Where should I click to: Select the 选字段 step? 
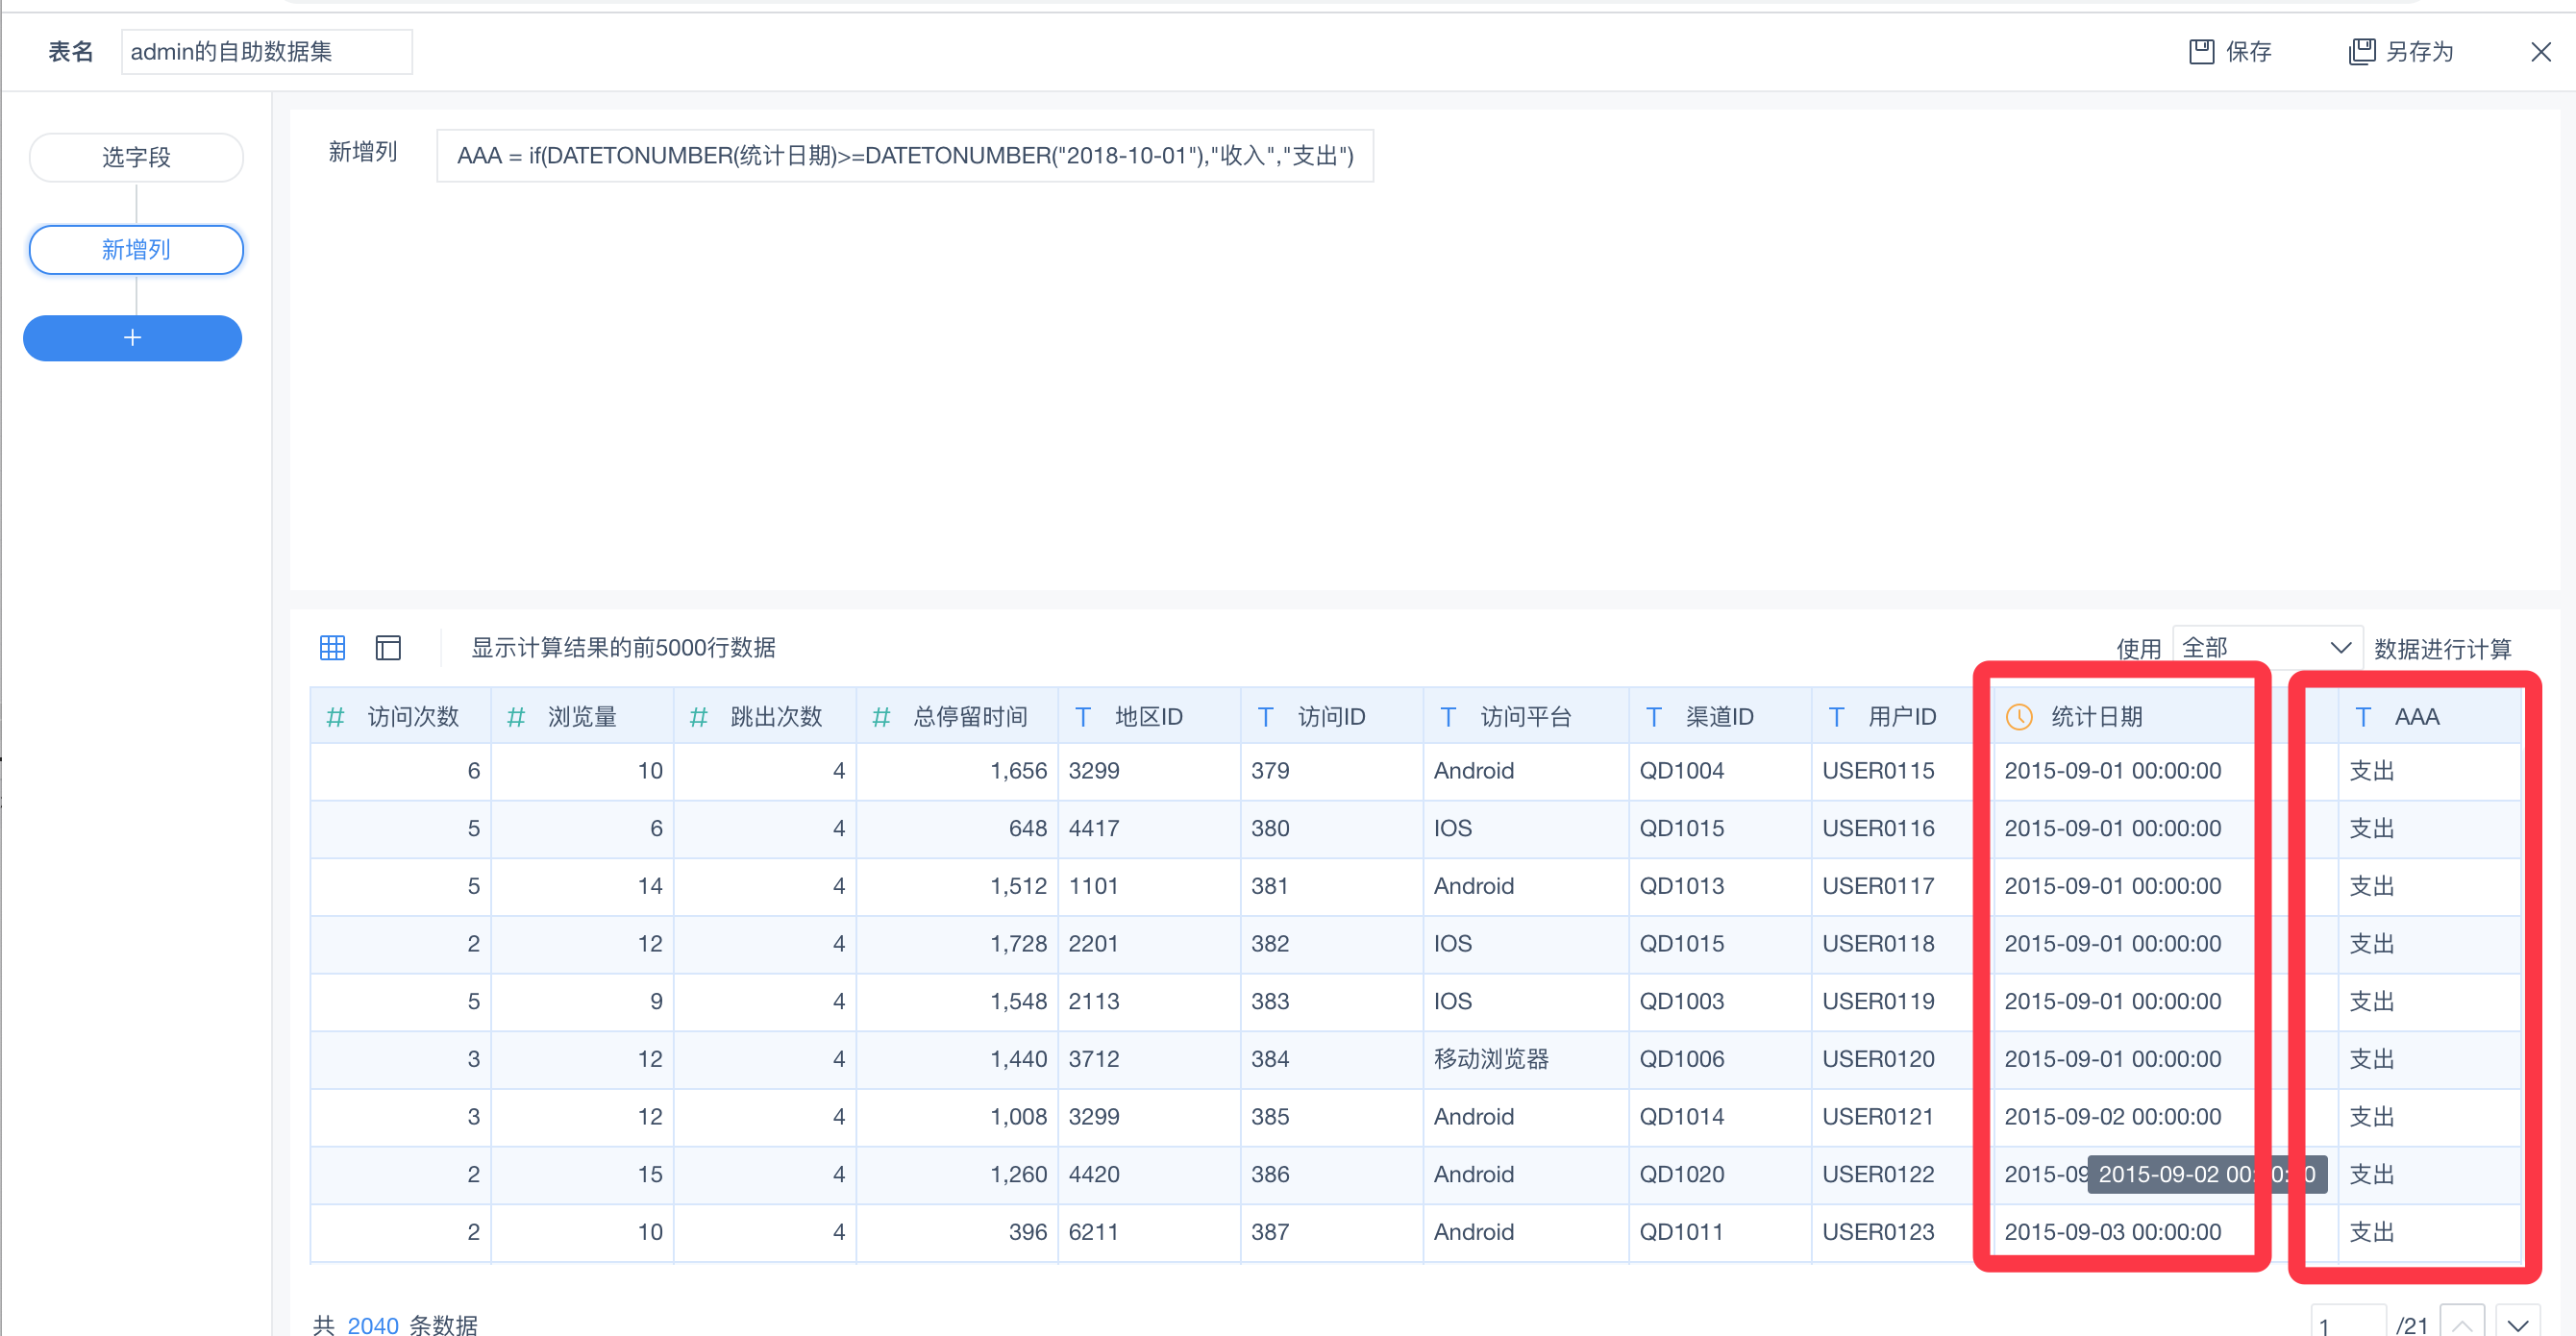(x=136, y=158)
